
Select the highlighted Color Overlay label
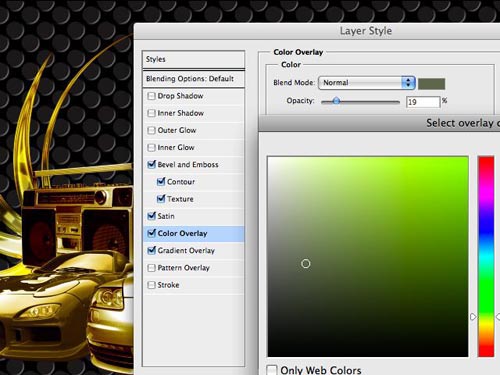click(182, 233)
